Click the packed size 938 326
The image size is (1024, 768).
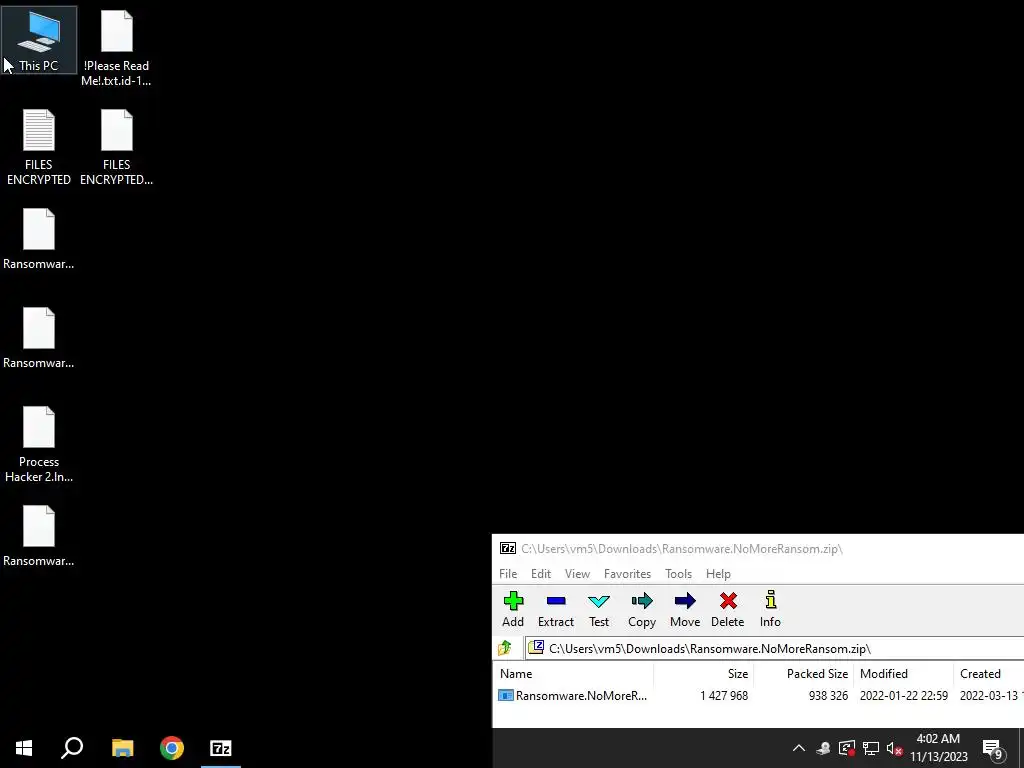point(828,696)
